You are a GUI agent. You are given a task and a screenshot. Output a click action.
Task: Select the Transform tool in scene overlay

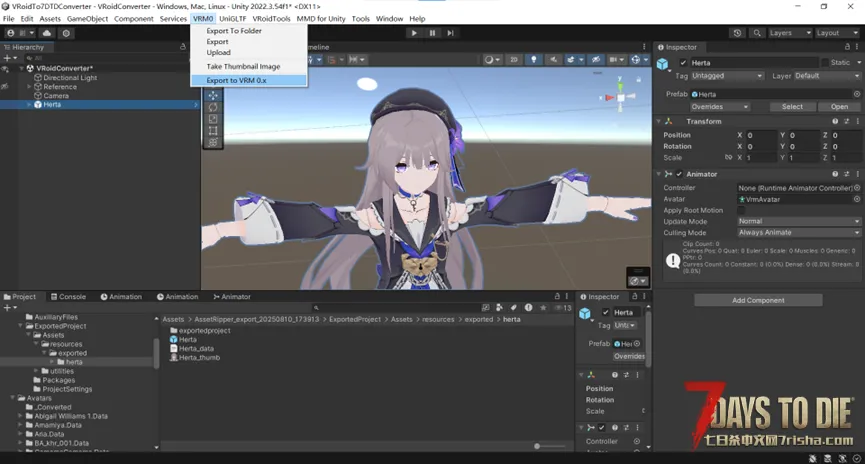(213, 142)
